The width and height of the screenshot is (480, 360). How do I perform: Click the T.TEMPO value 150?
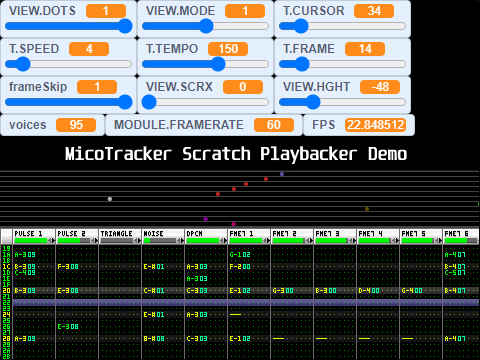point(228,49)
